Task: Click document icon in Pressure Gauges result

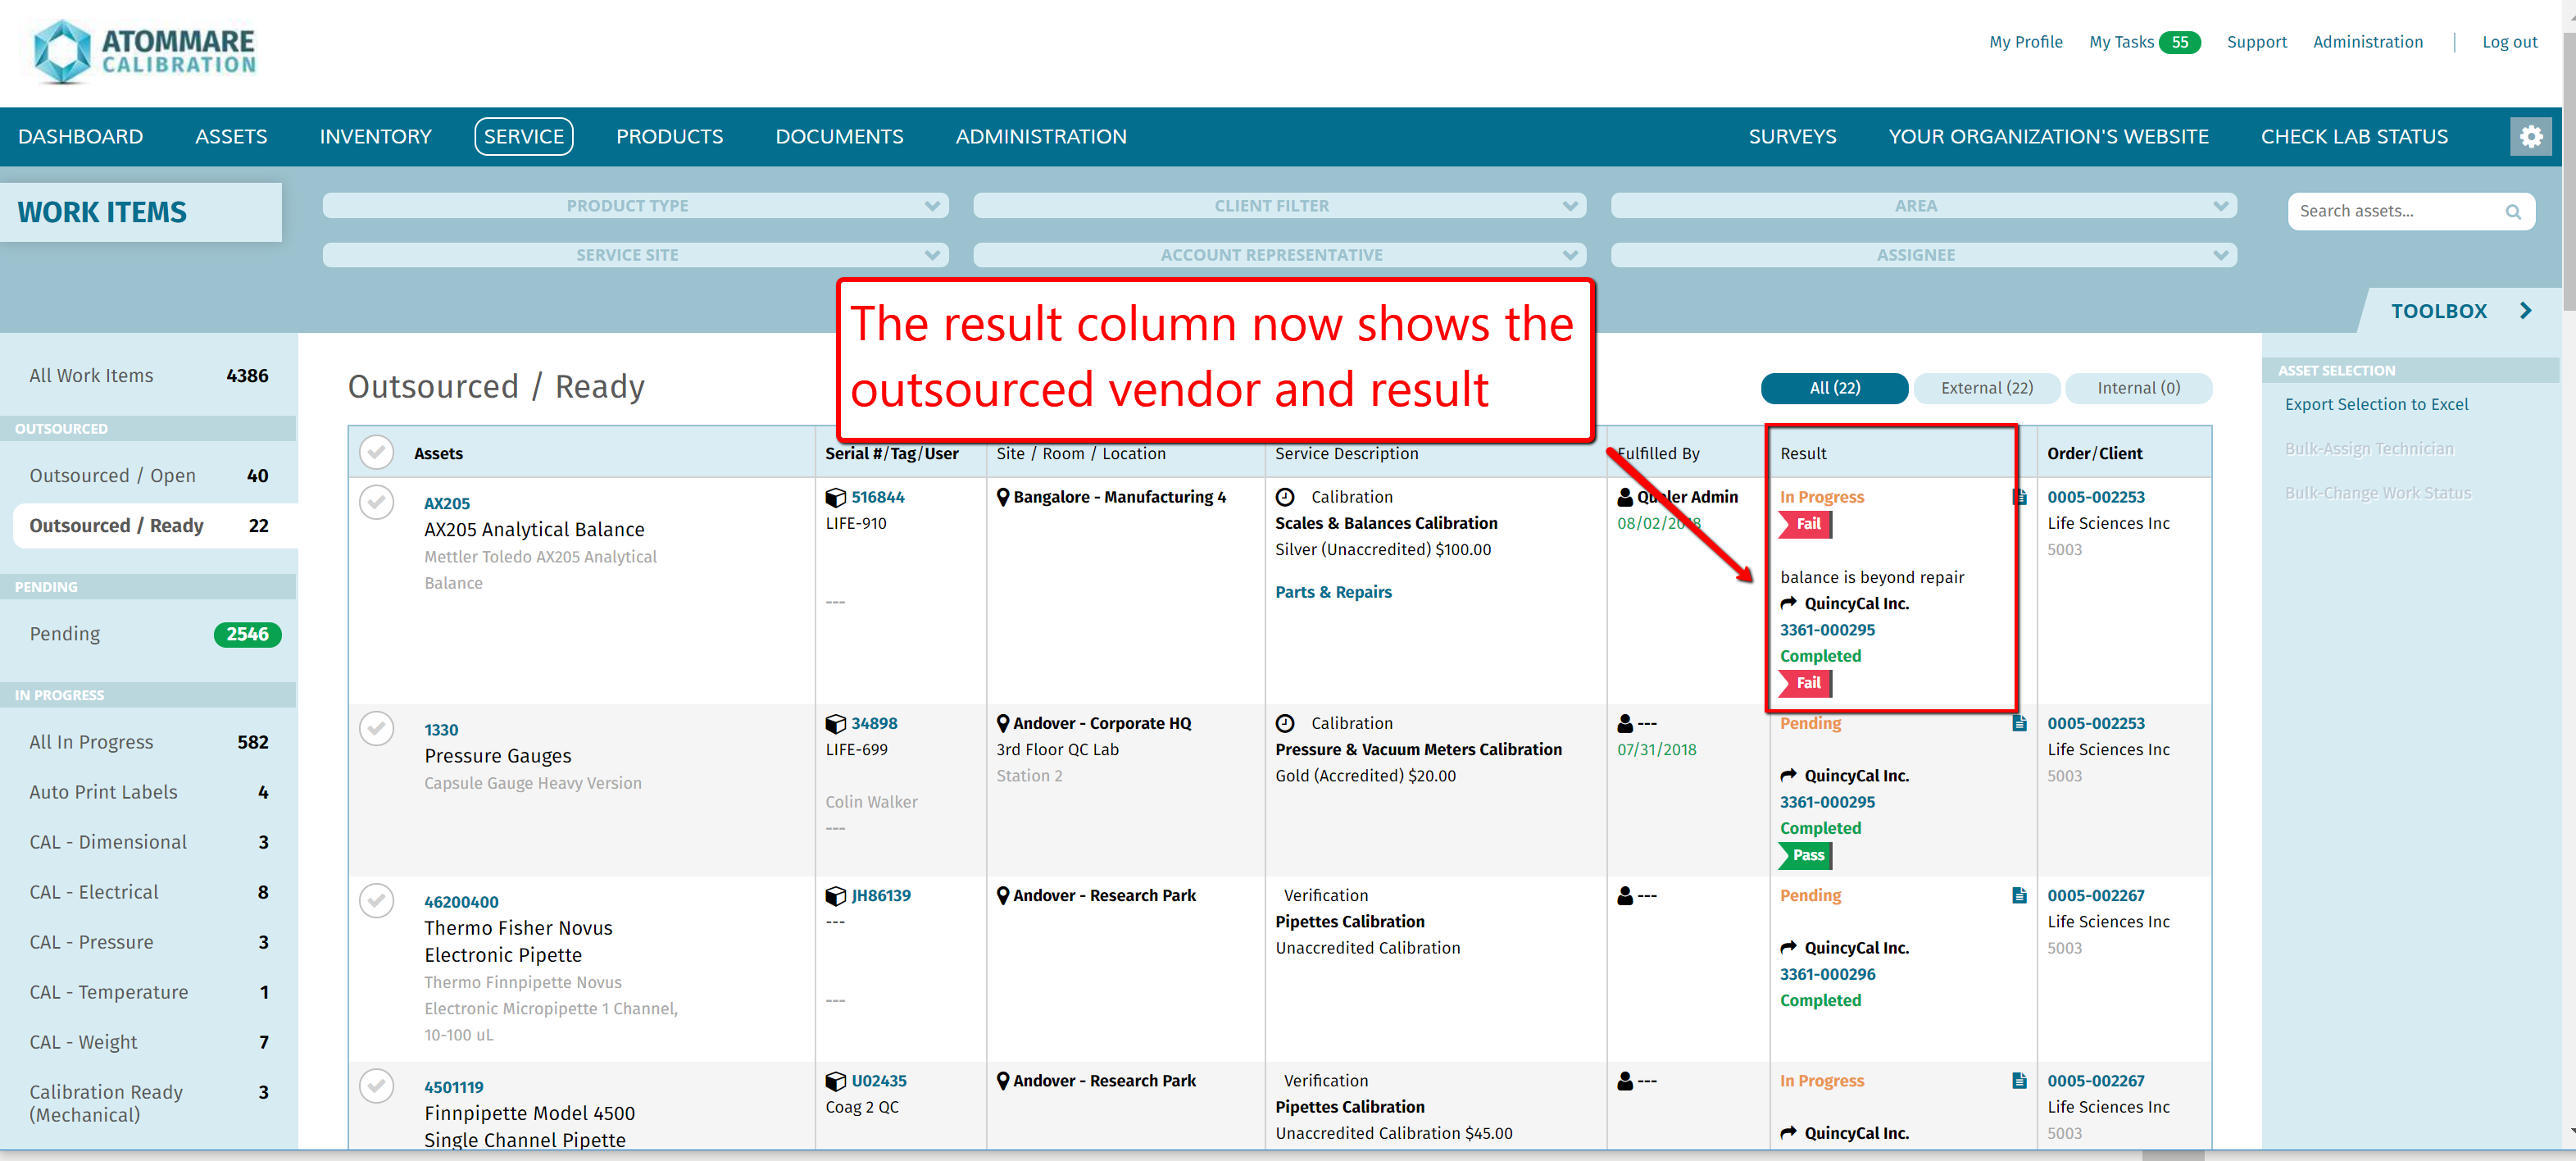Action: 2019,723
